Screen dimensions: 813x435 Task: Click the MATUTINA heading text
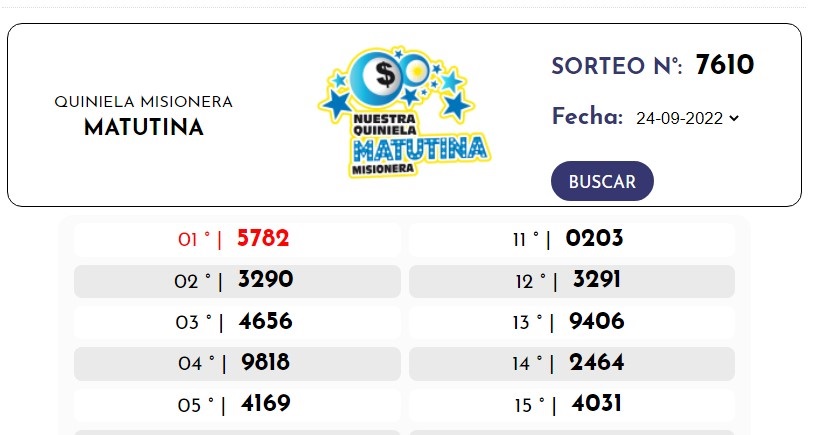click(x=143, y=128)
